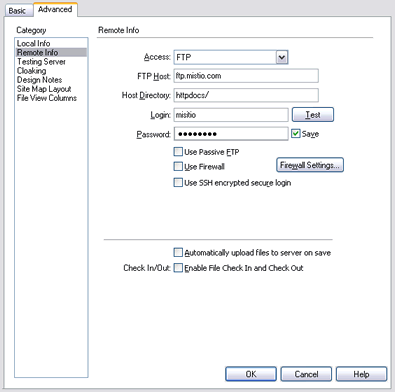The image size is (395, 392).
Task: Select Local Info category
Action: pyautogui.click(x=33, y=43)
